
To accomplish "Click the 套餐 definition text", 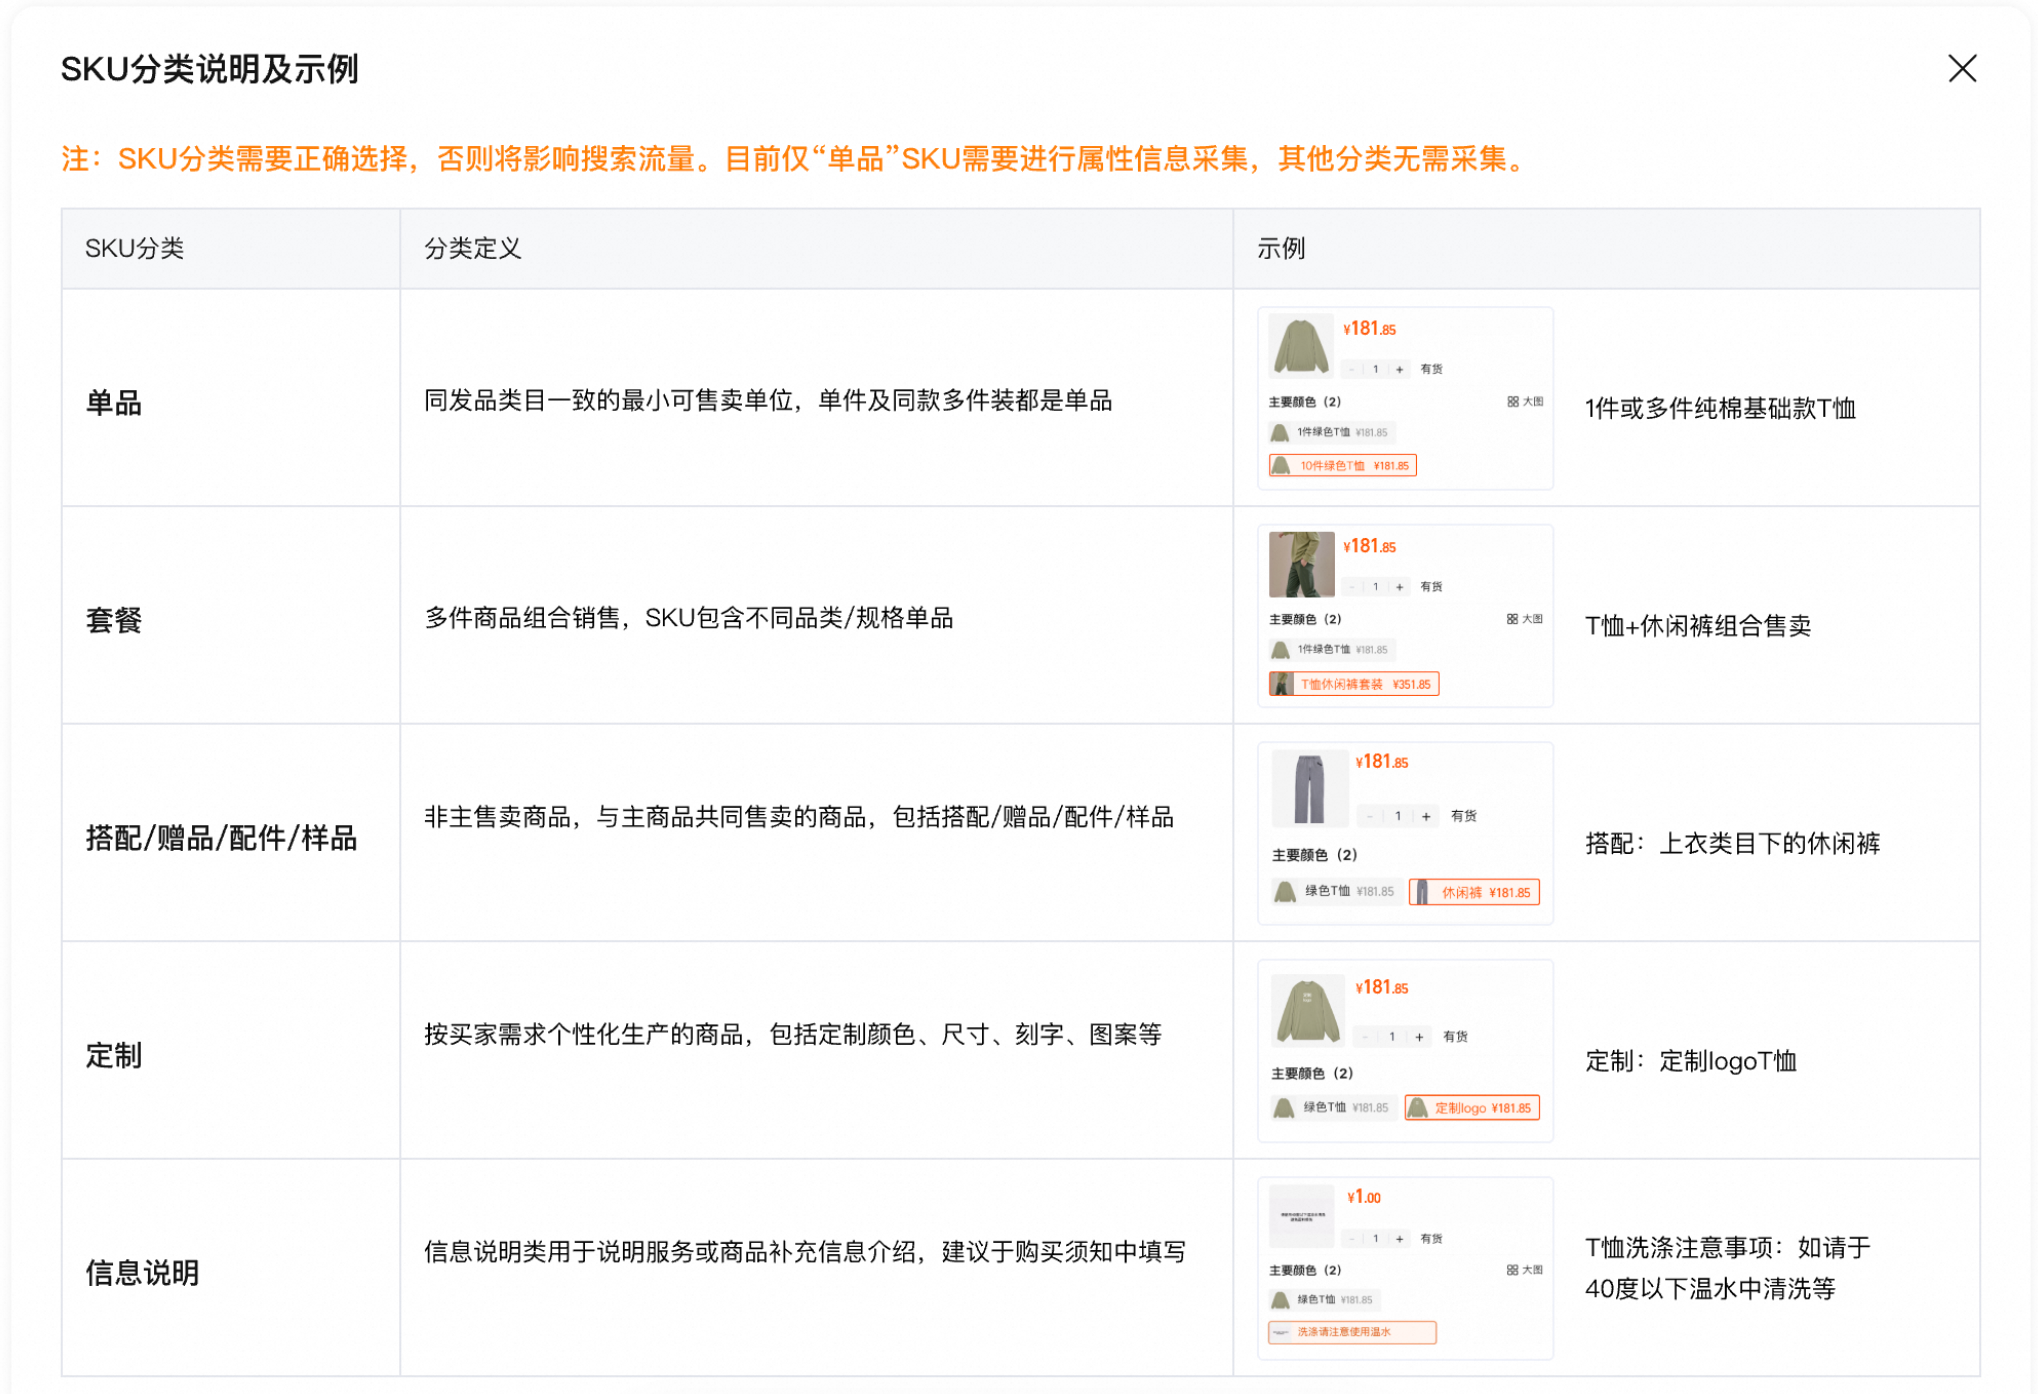I will pos(689,618).
